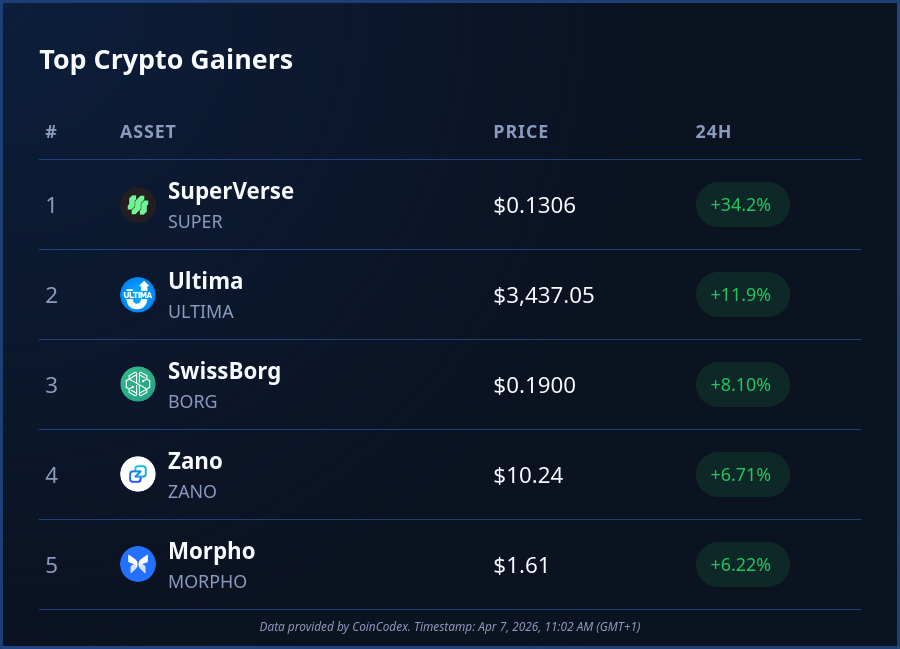This screenshot has width=900, height=649.
Task: Click the SuperVerse coin logo icon
Action: click(138, 205)
